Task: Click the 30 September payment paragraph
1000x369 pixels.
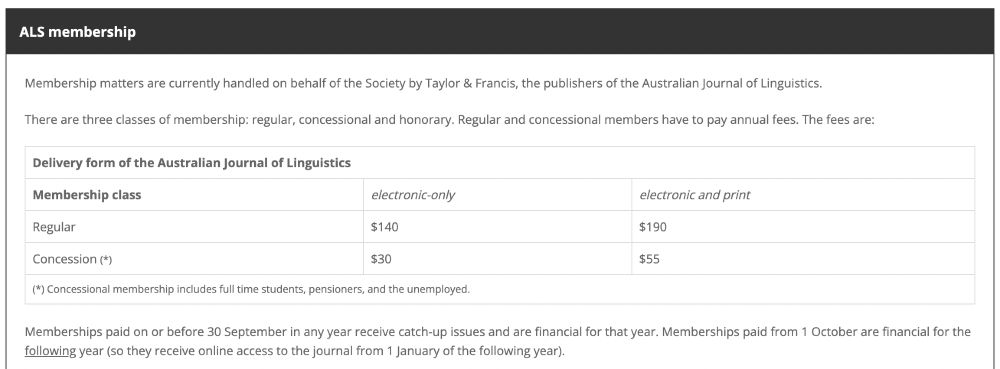Action: click(x=497, y=341)
